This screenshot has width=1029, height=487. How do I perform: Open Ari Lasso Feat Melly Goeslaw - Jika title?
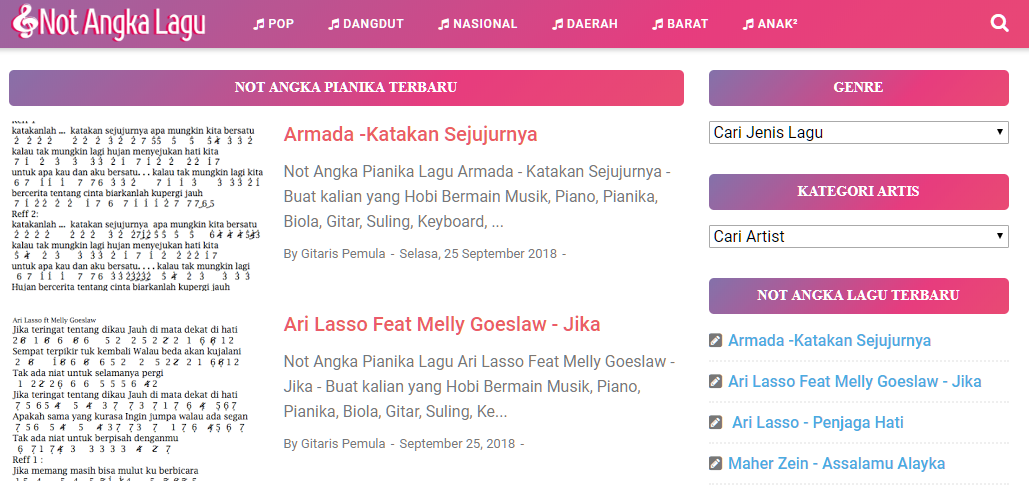442,324
